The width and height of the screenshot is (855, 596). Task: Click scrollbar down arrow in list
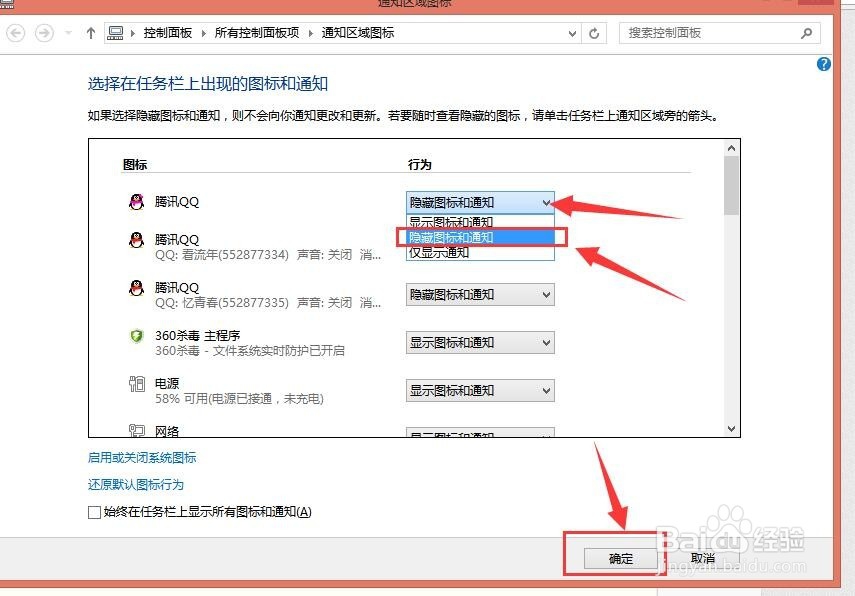click(x=732, y=429)
